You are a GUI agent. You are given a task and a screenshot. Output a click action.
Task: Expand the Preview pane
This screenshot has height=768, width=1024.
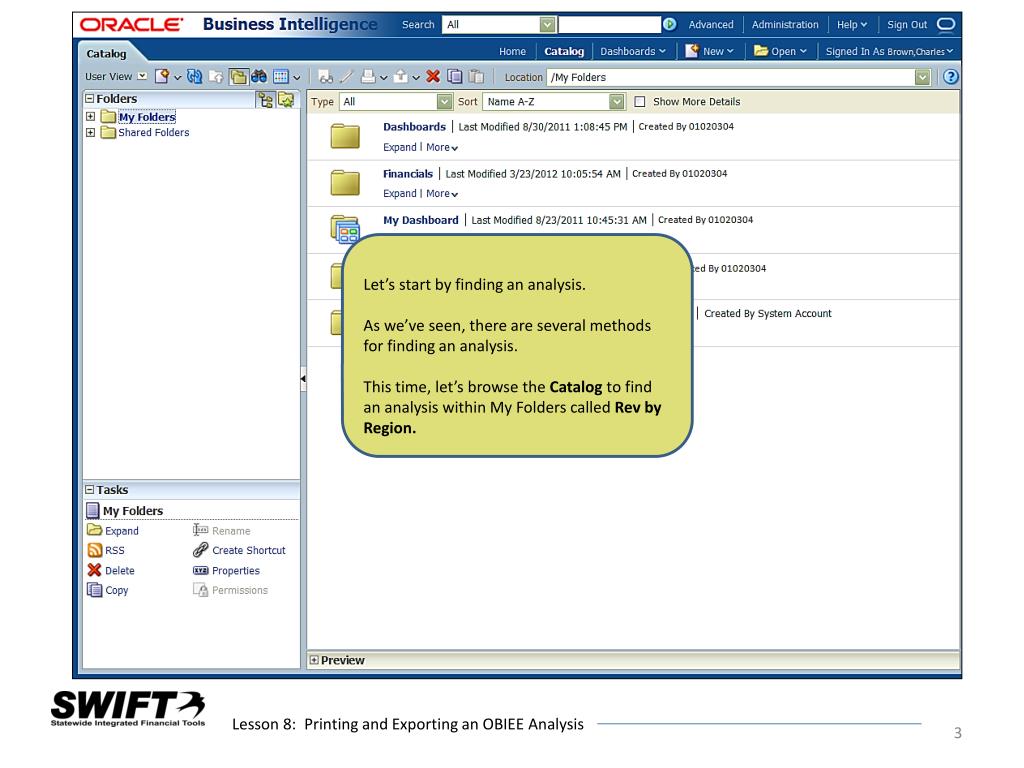(x=314, y=660)
